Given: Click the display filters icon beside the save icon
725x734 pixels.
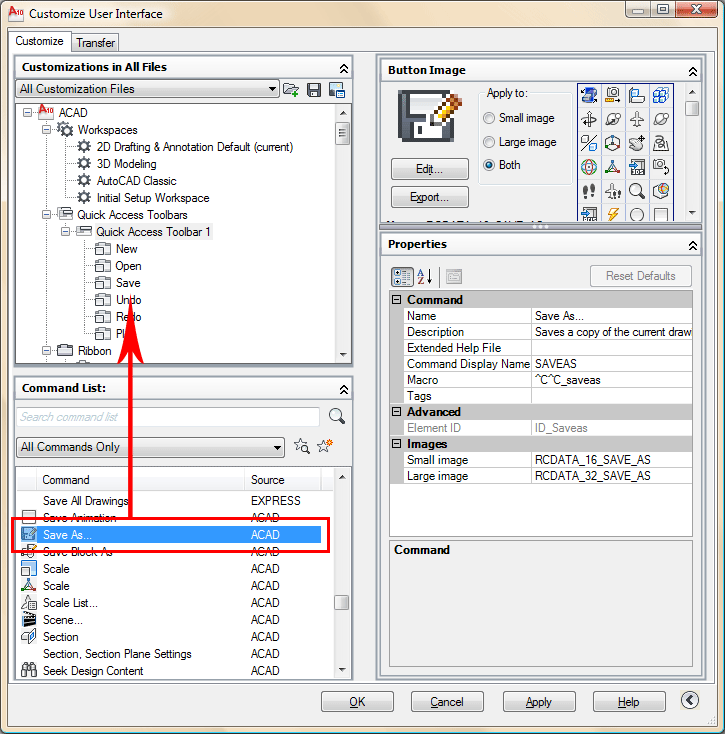Looking at the screenshot, I should click(337, 89).
